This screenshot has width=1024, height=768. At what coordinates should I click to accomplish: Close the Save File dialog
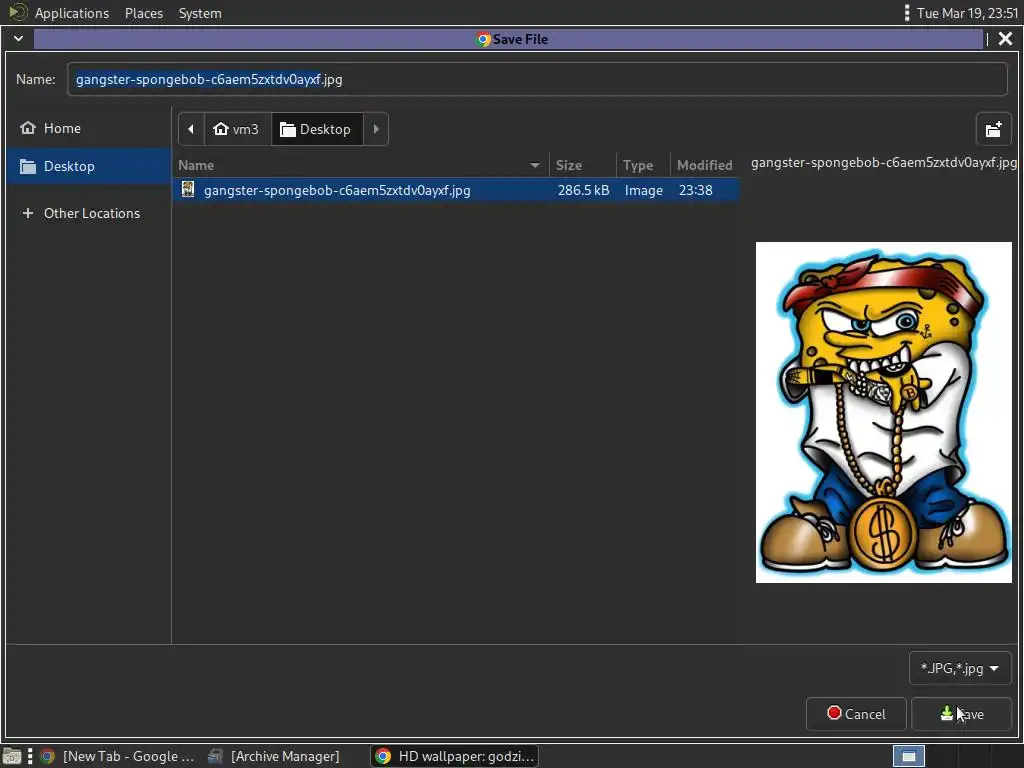coord(1005,39)
